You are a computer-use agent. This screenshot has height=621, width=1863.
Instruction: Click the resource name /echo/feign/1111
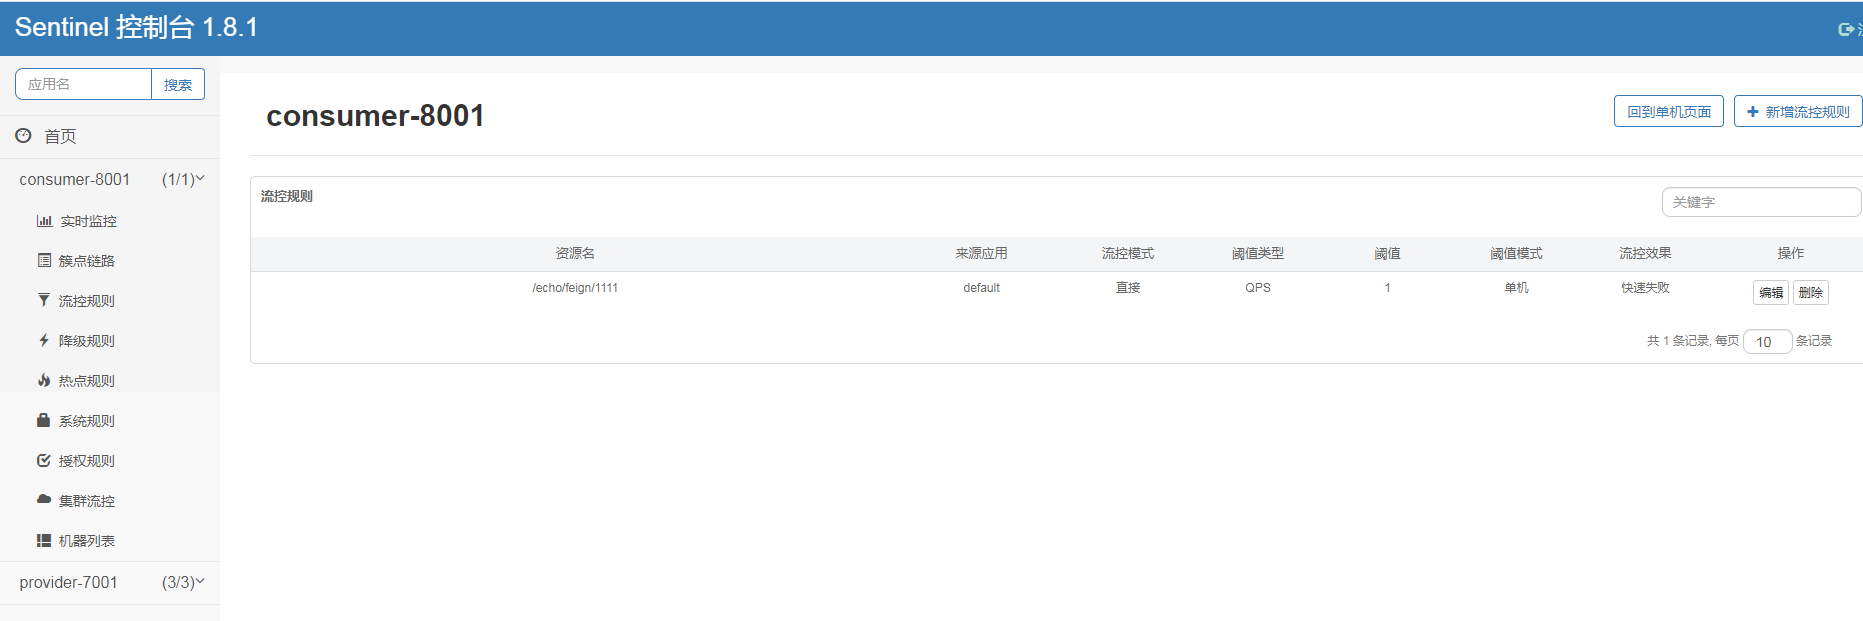click(x=575, y=288)
